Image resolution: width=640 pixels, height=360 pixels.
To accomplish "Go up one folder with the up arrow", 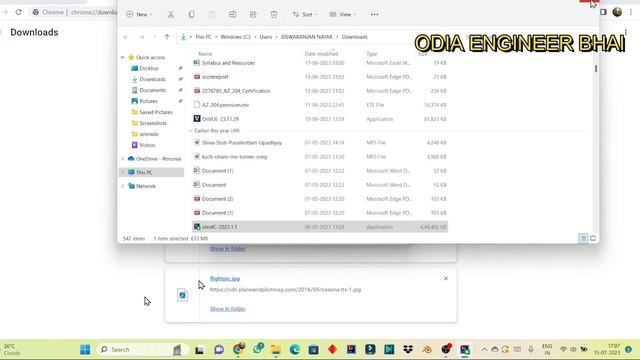I will point(167,37).
